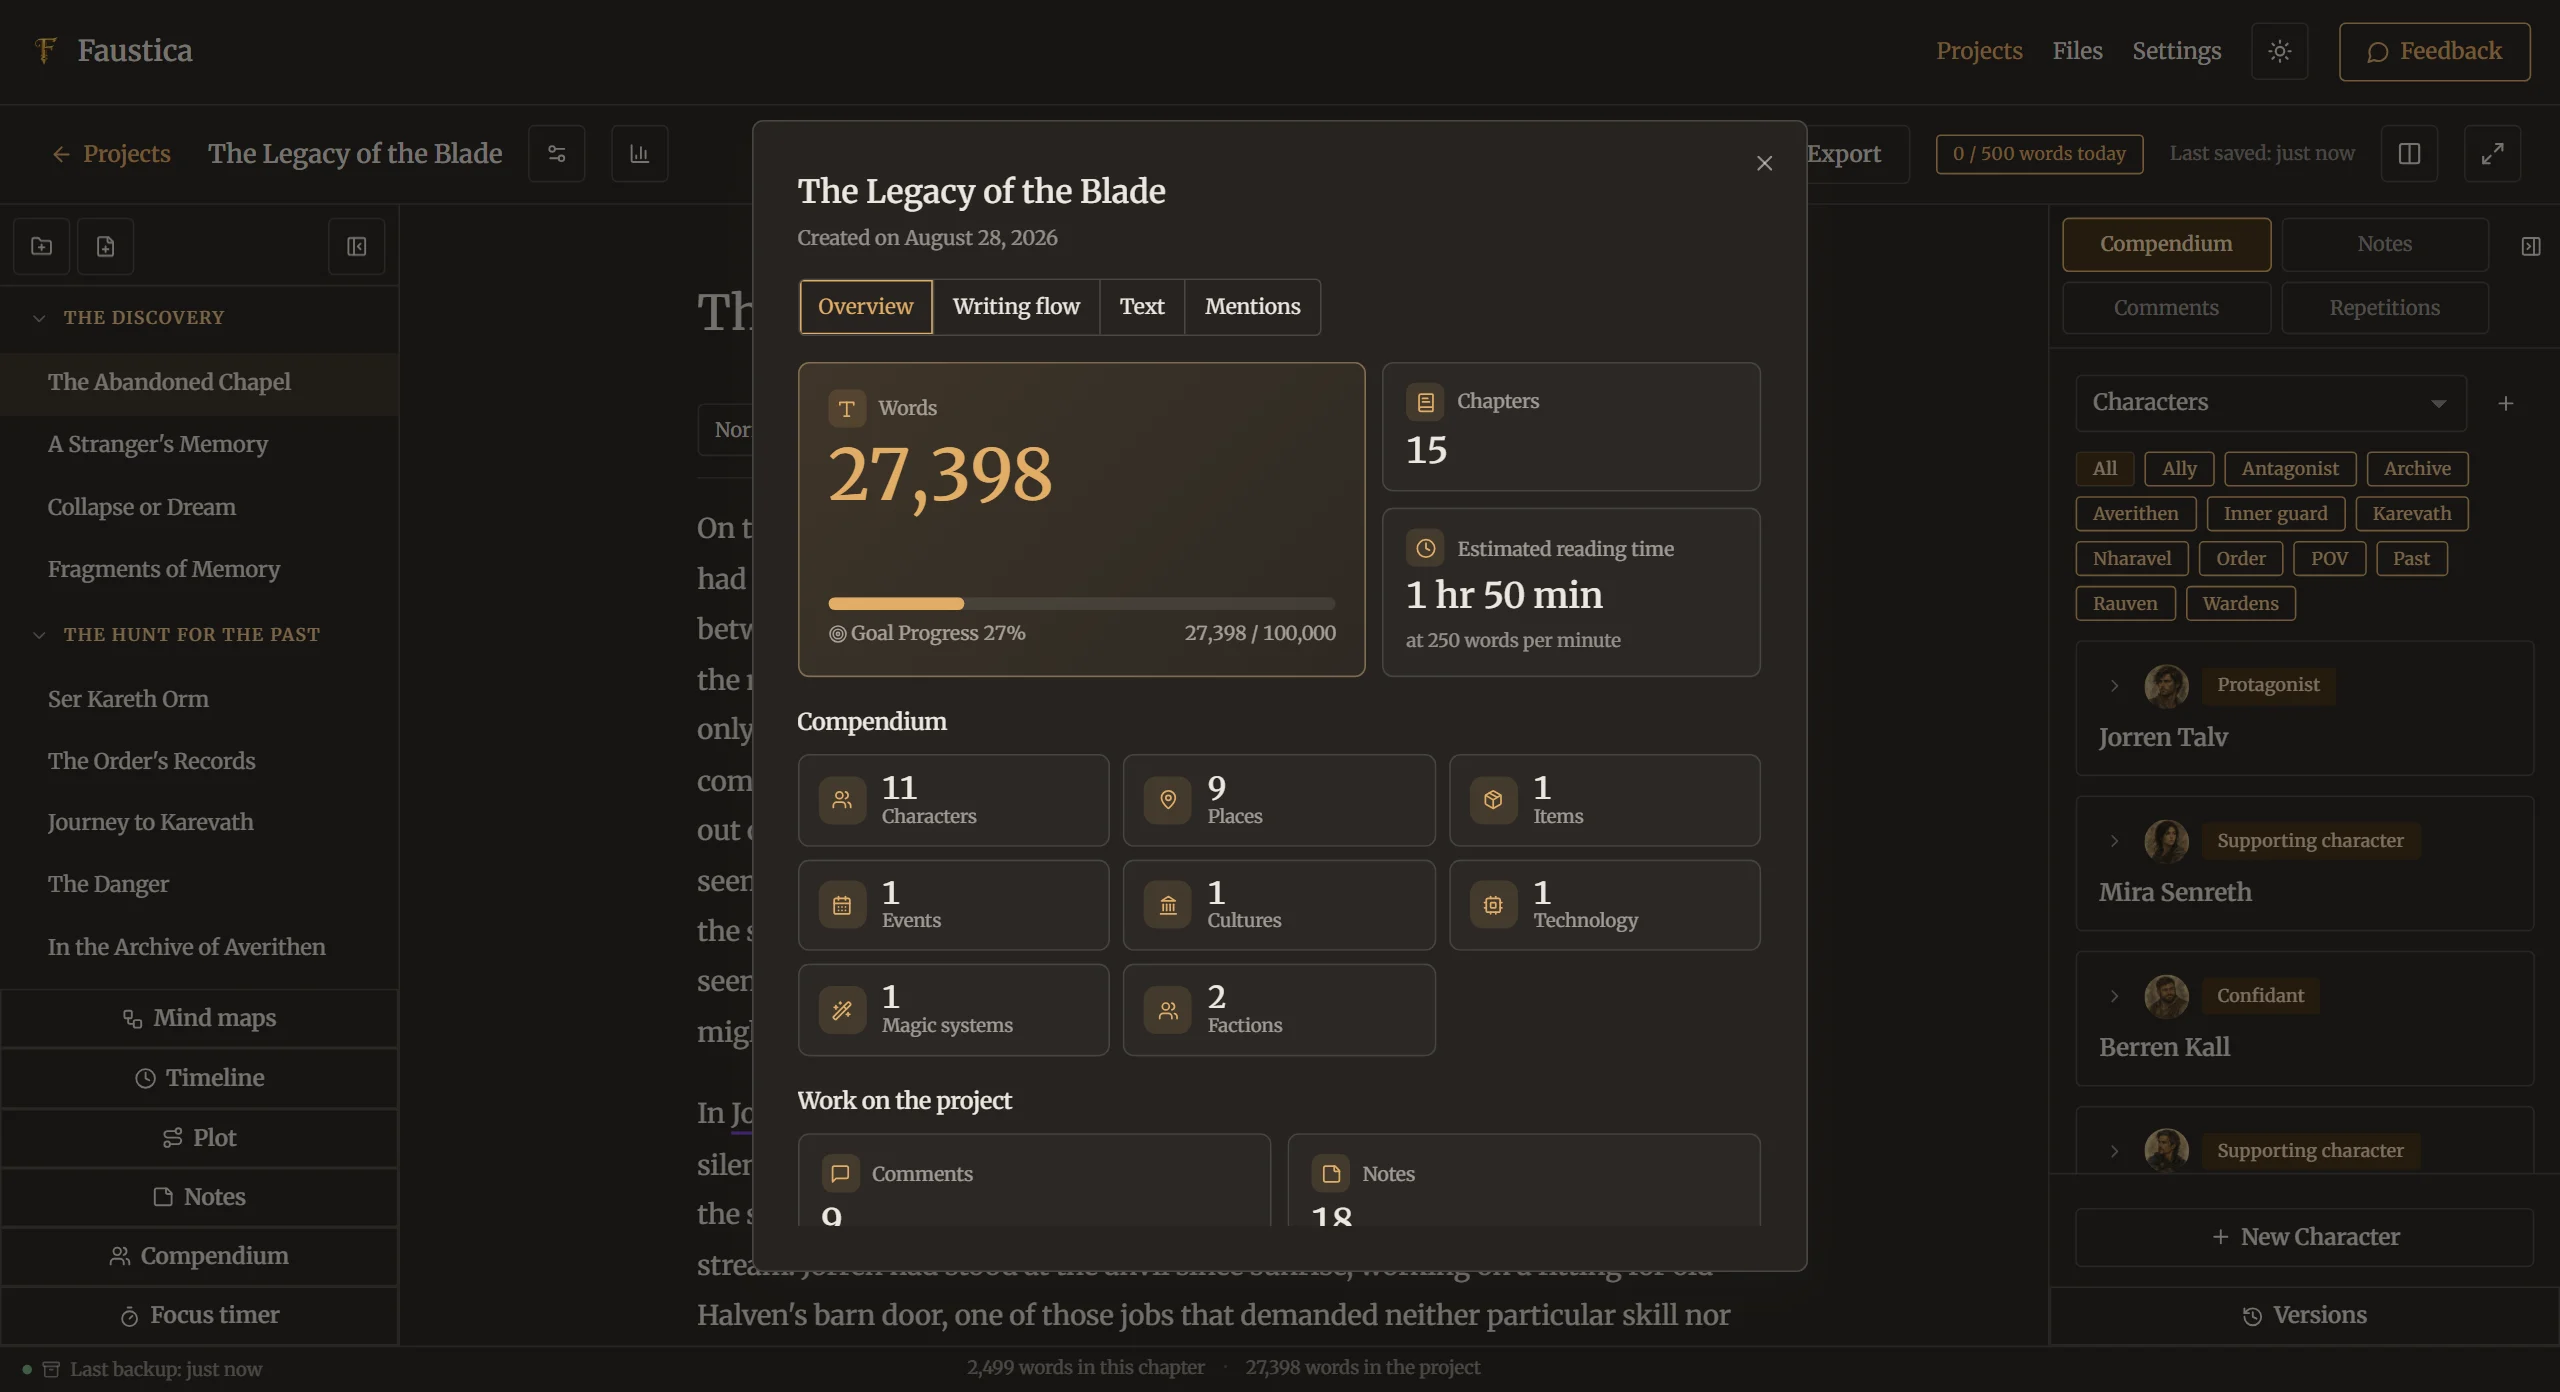Collapse THE DISCOVERY section
This screenshot has height=1392, width=2560.
(x=39, y=318)
